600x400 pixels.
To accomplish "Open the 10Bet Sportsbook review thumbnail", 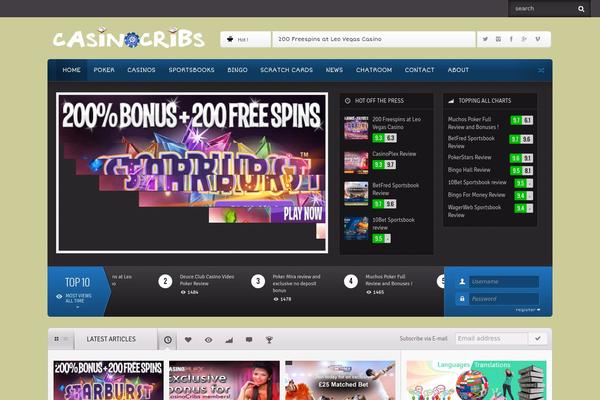I will 356,229.
